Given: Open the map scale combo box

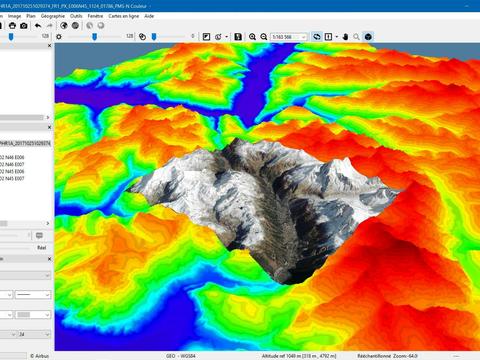Looking at the screenshot, I should (x=289, y=37).
